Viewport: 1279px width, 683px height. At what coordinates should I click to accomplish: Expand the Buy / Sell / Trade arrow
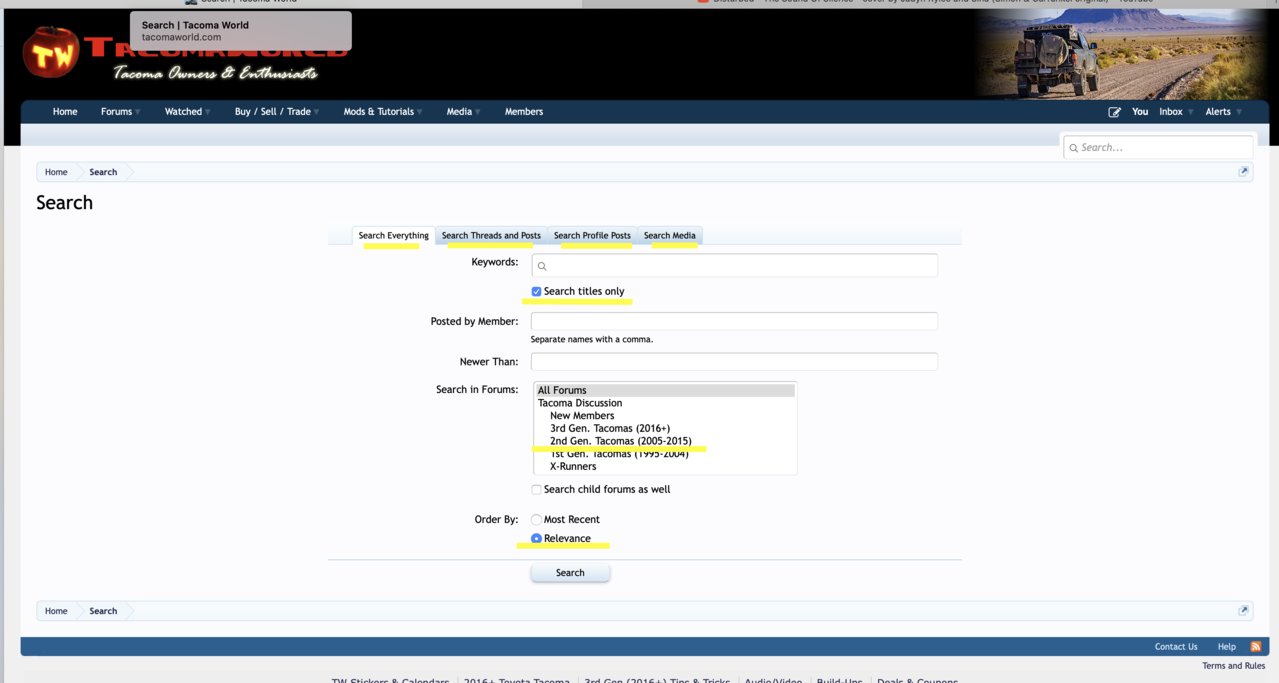pos(317,112)
